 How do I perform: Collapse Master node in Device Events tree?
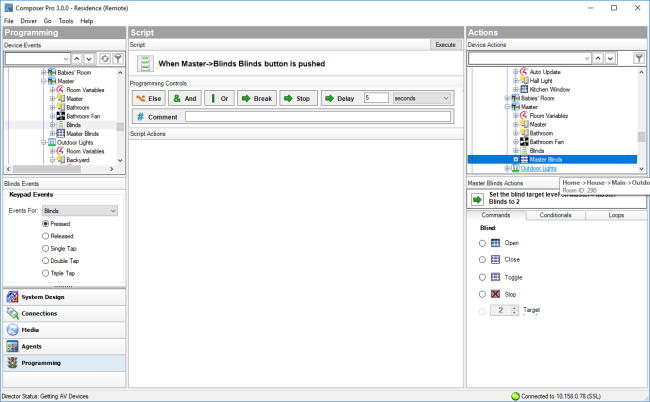tap(44, 81)
